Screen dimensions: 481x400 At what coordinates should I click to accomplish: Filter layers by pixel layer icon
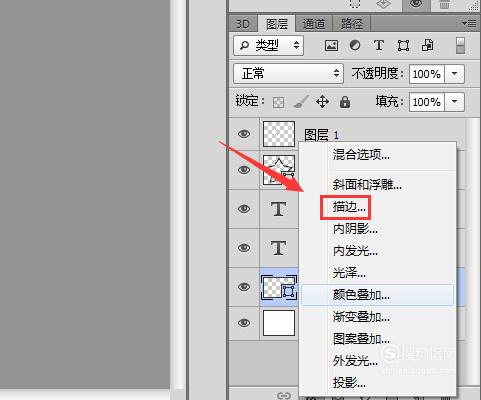pos(331,45)
